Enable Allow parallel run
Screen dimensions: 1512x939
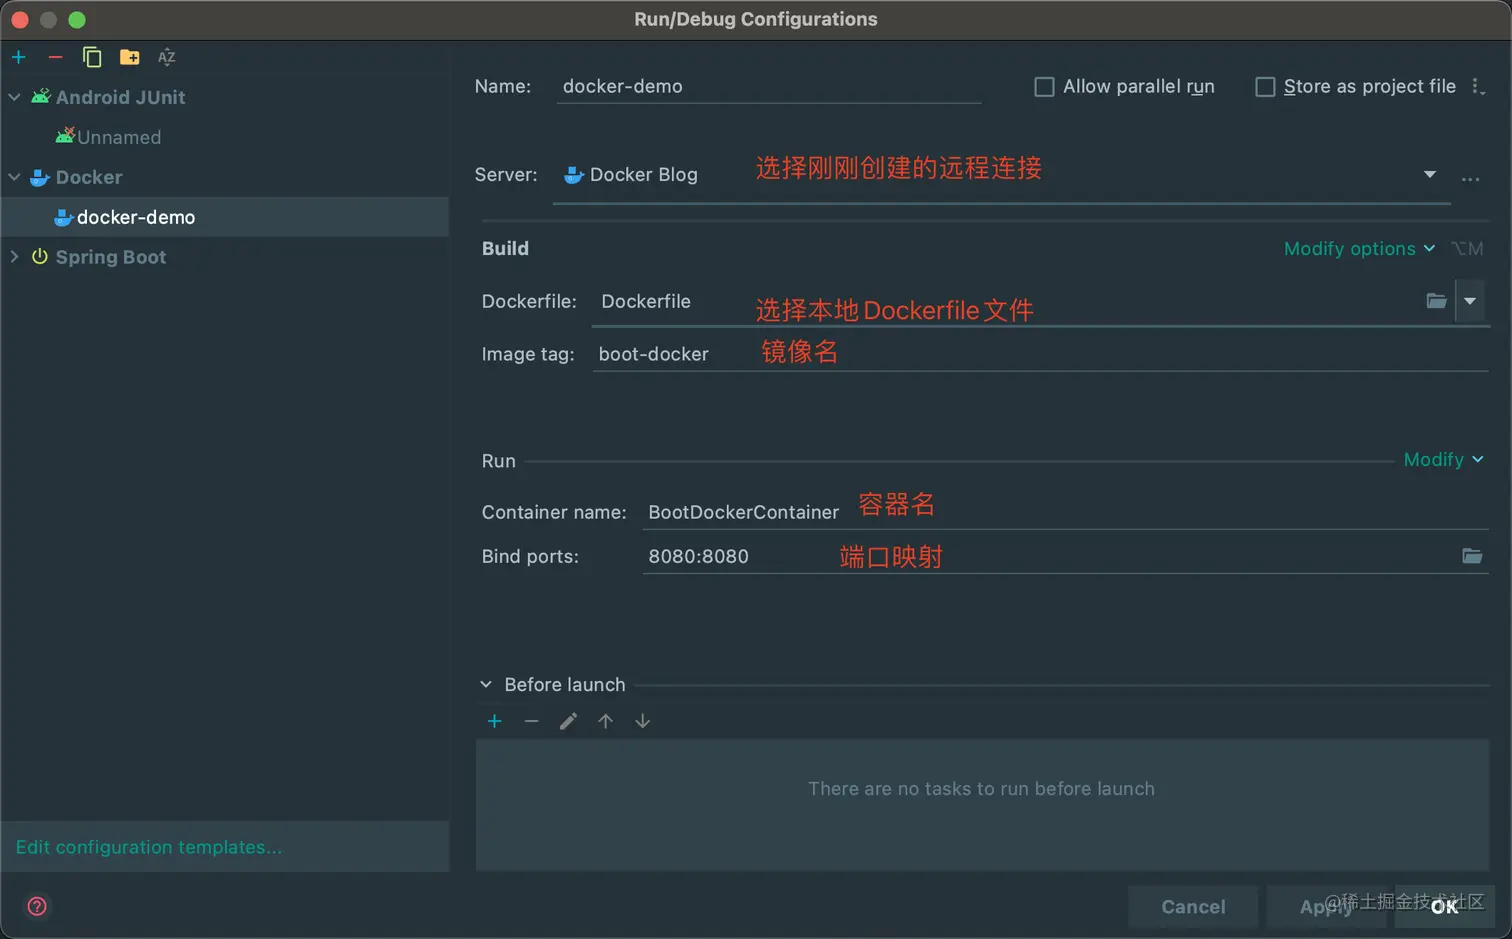tap(1044, 87)
